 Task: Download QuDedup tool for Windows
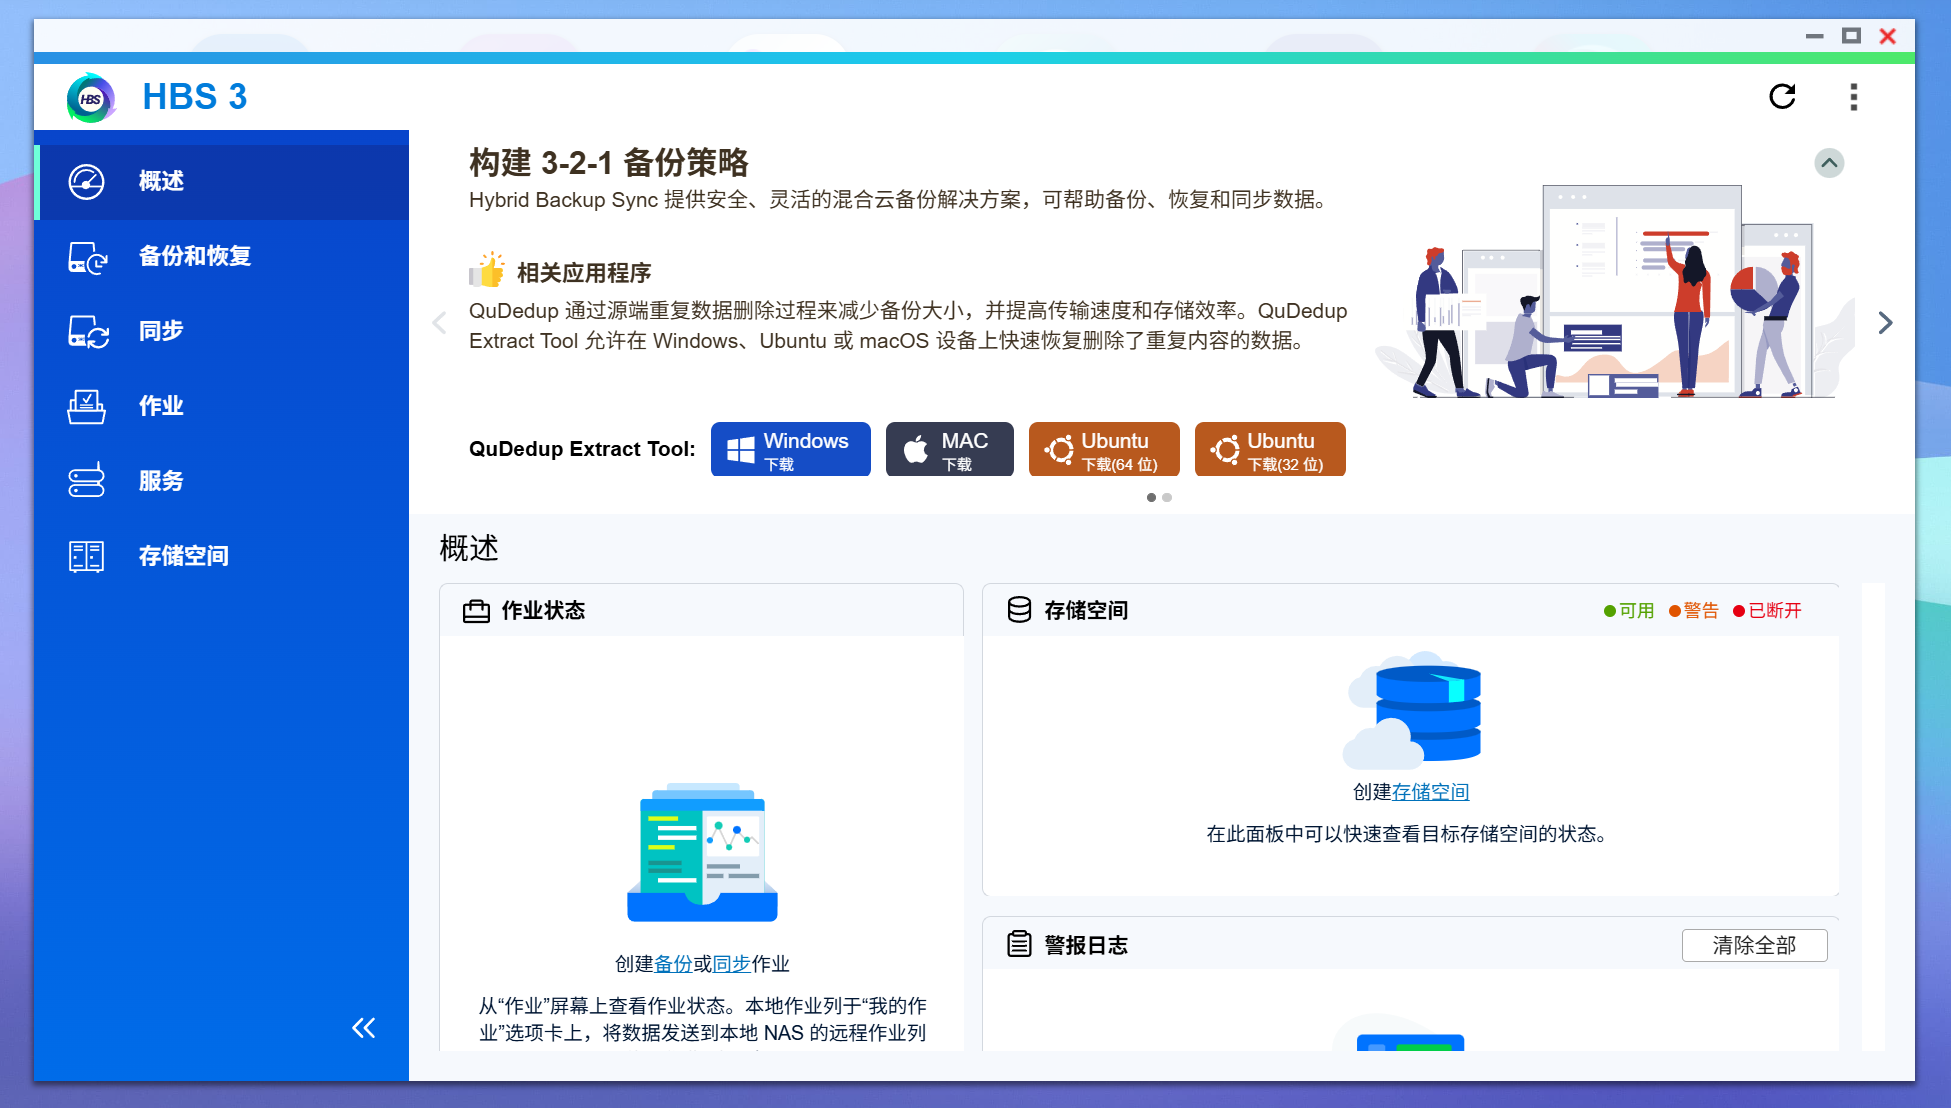coord(790,450)
